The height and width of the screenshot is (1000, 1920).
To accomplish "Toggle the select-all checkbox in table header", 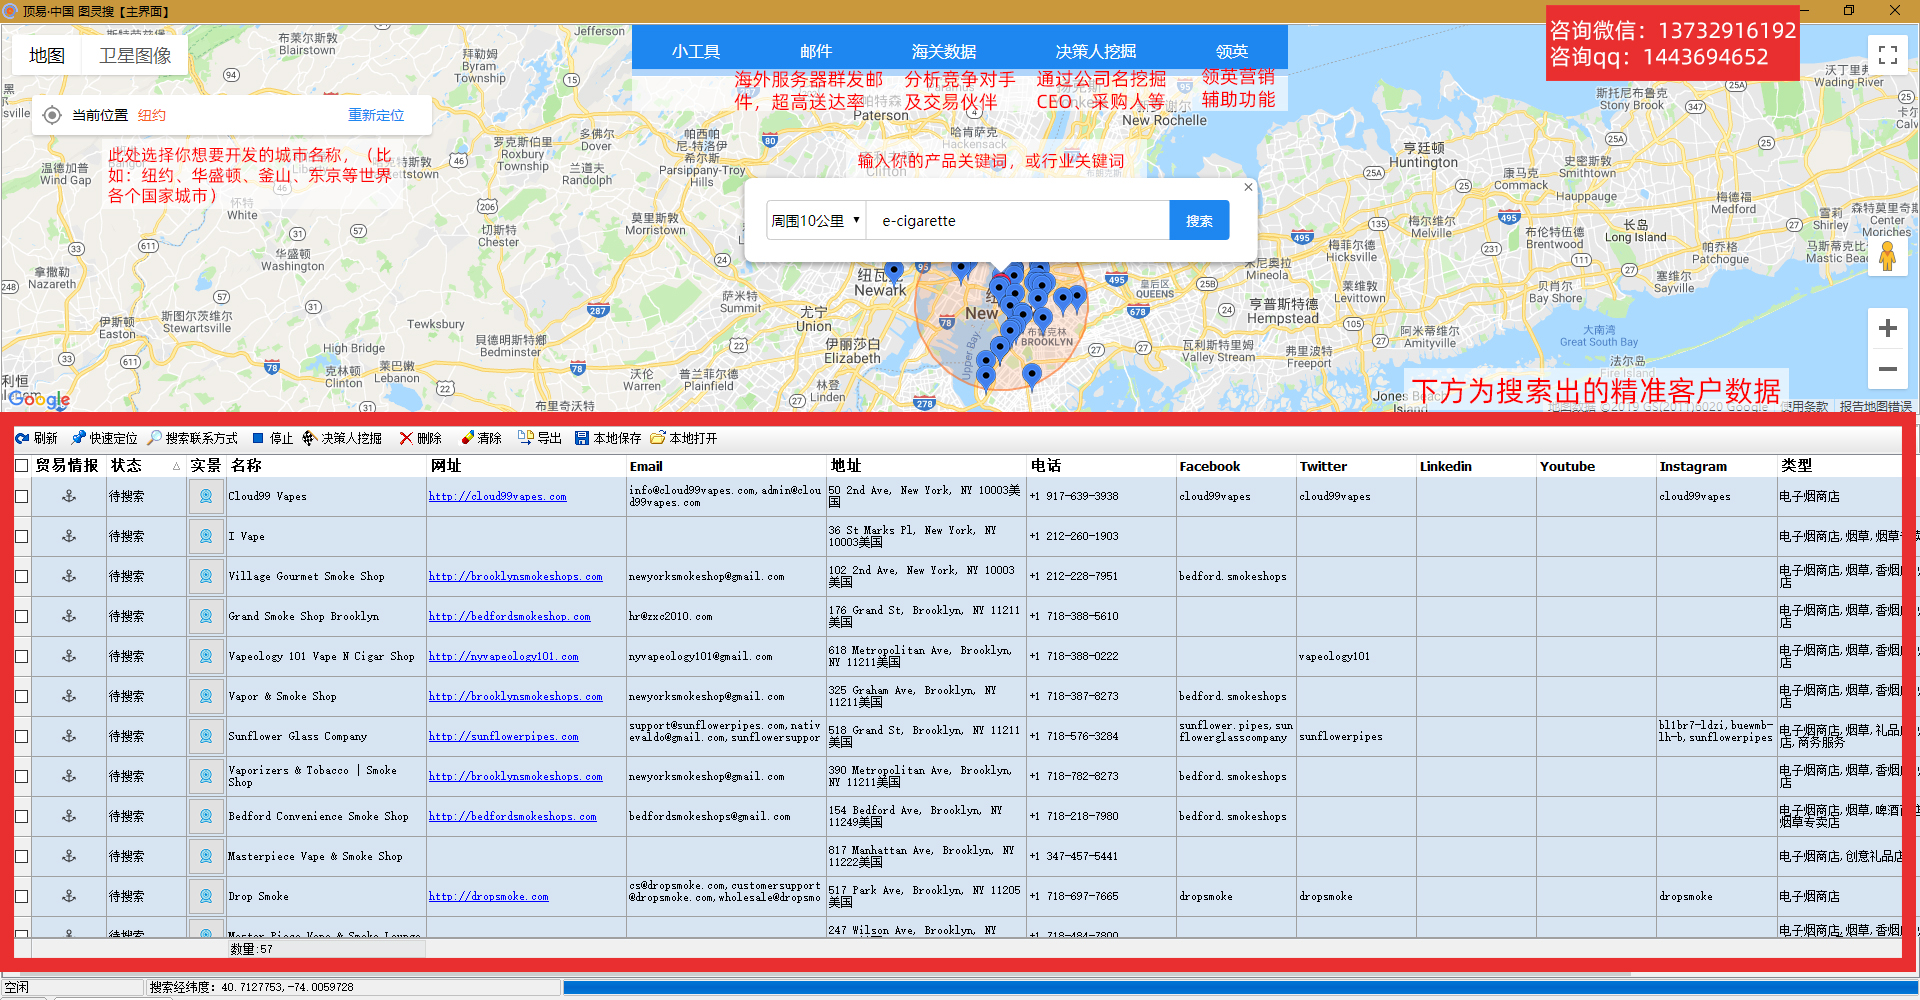I will point(21,466).
